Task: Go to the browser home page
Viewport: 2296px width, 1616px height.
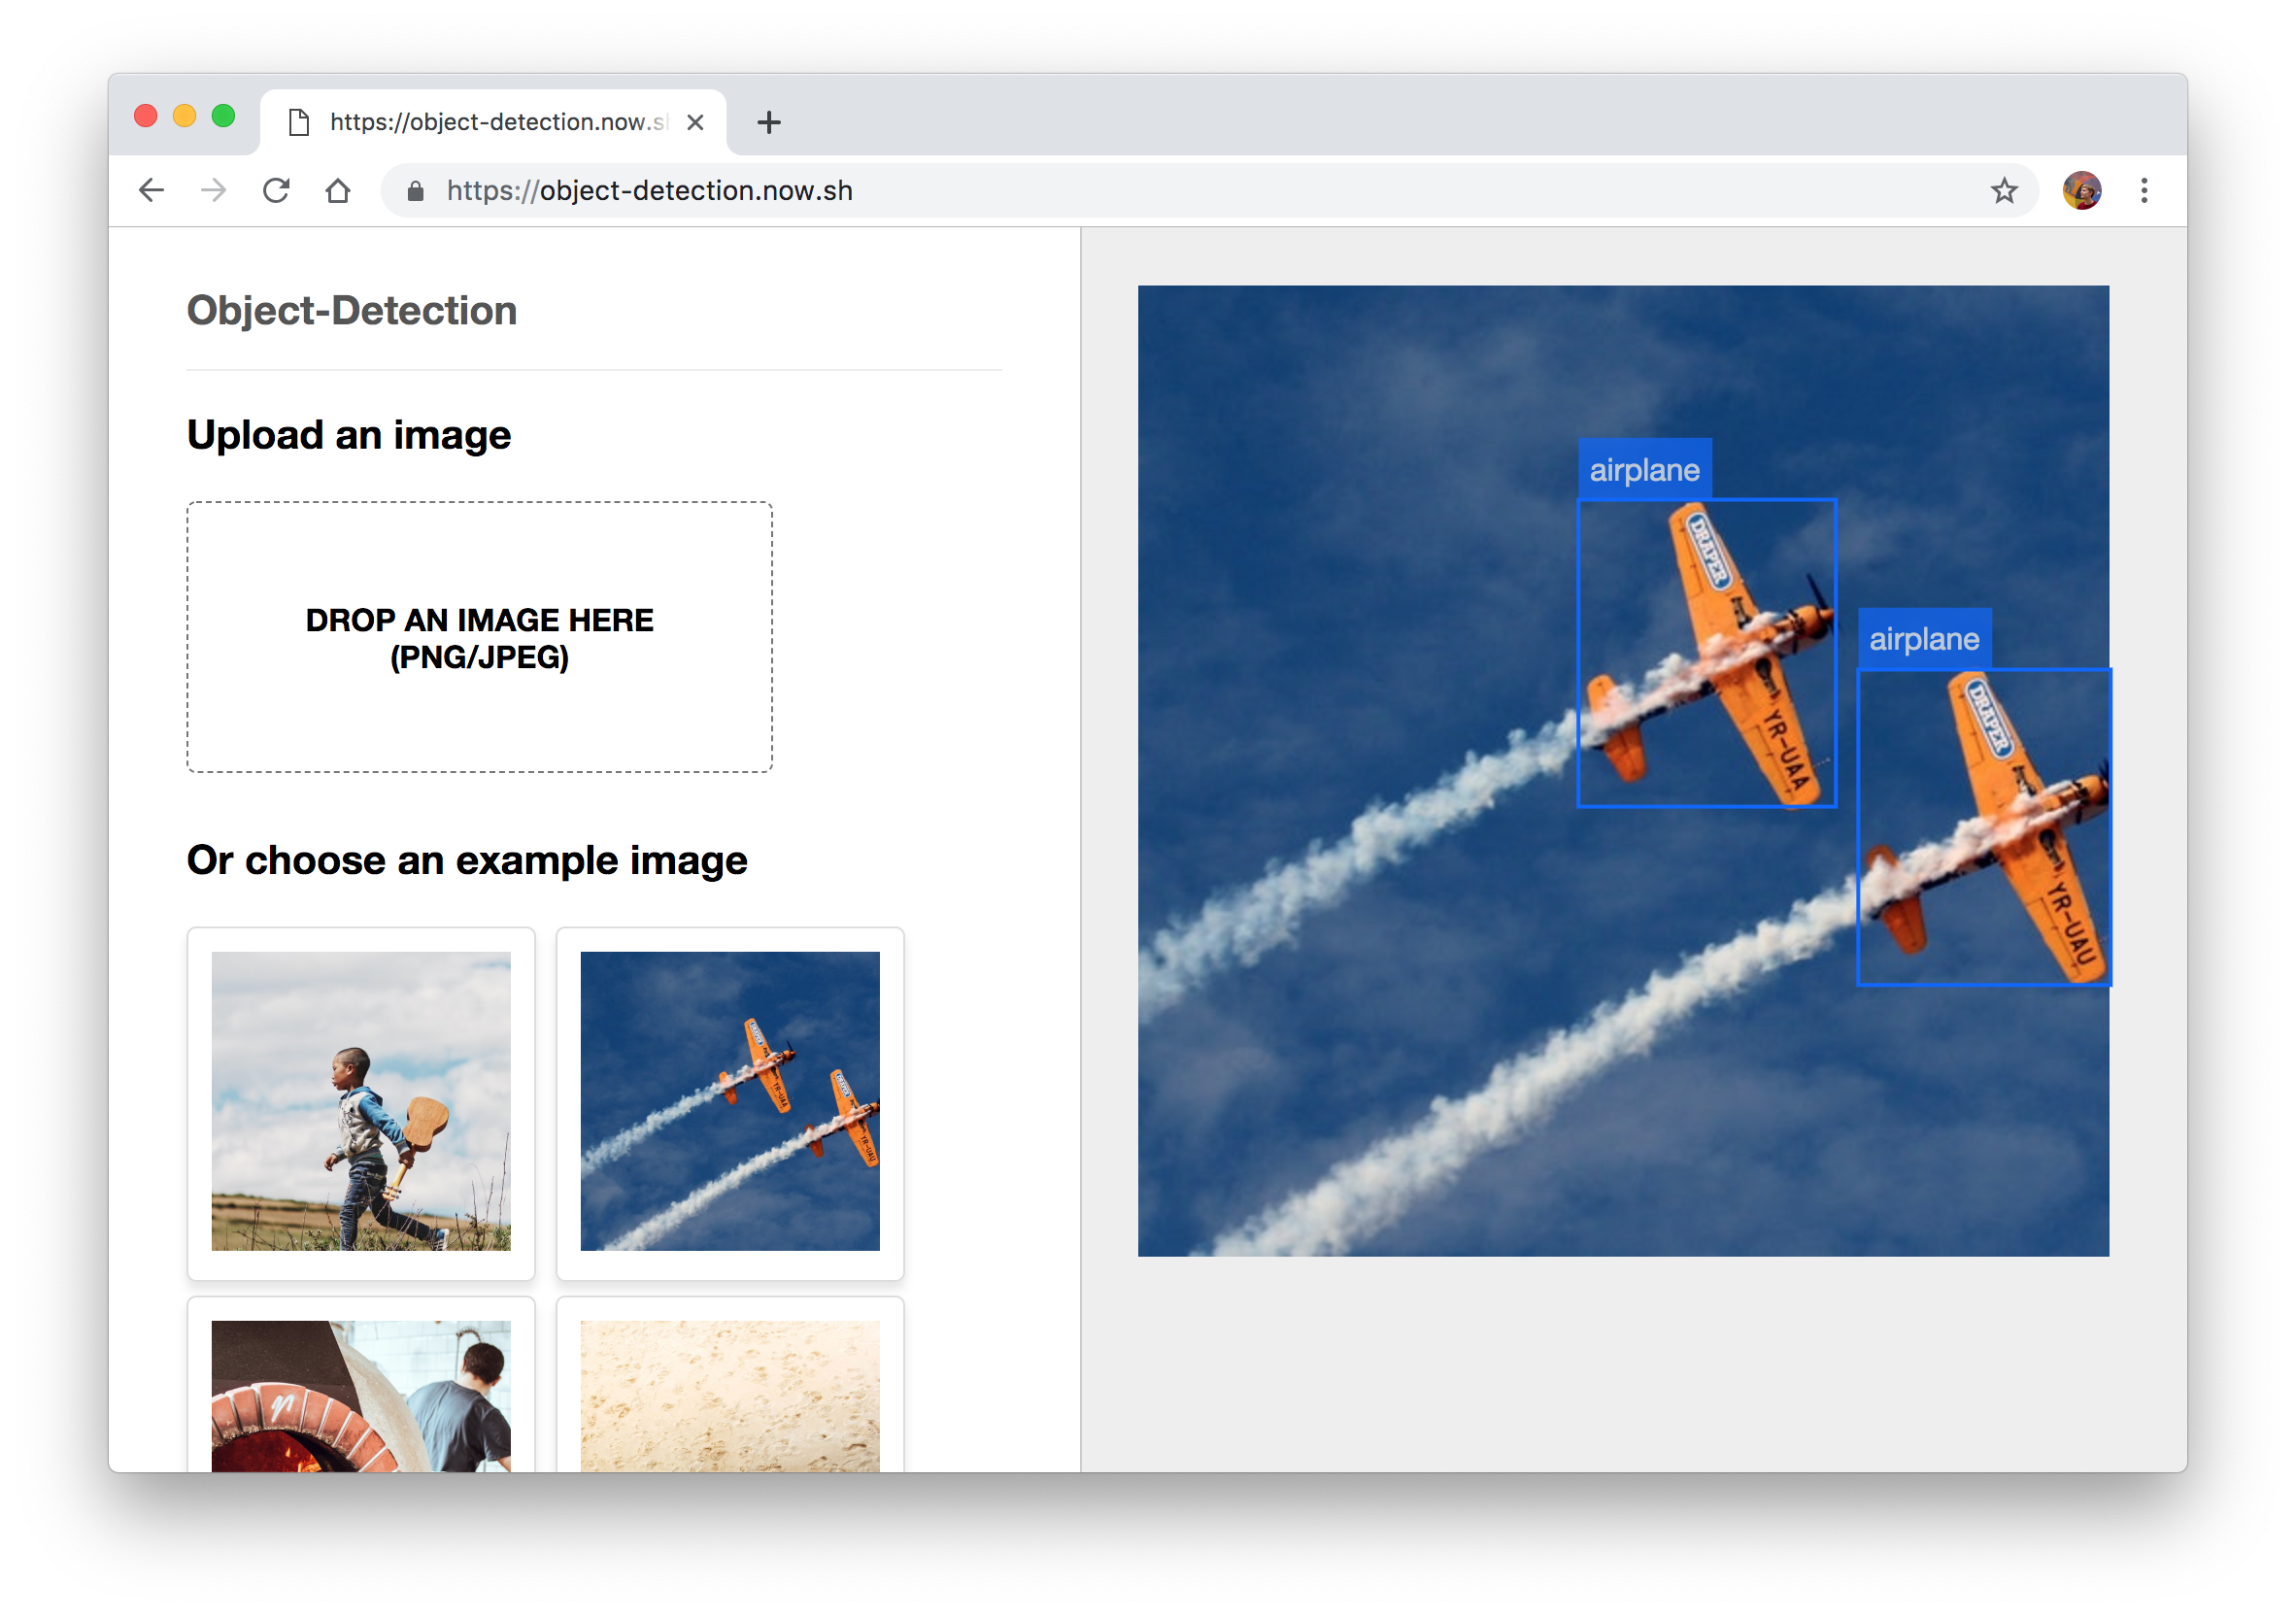Action: [x=338, y=190]
